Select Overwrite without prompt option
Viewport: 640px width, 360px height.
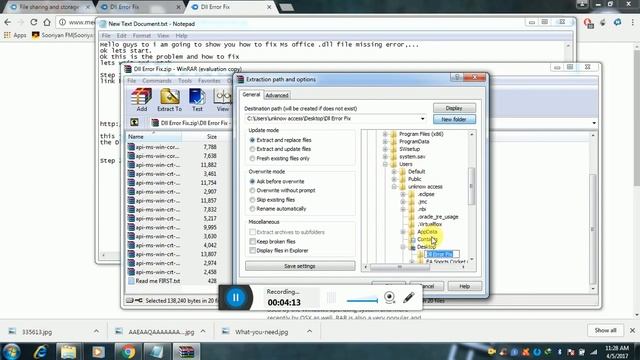pos(252,191)
